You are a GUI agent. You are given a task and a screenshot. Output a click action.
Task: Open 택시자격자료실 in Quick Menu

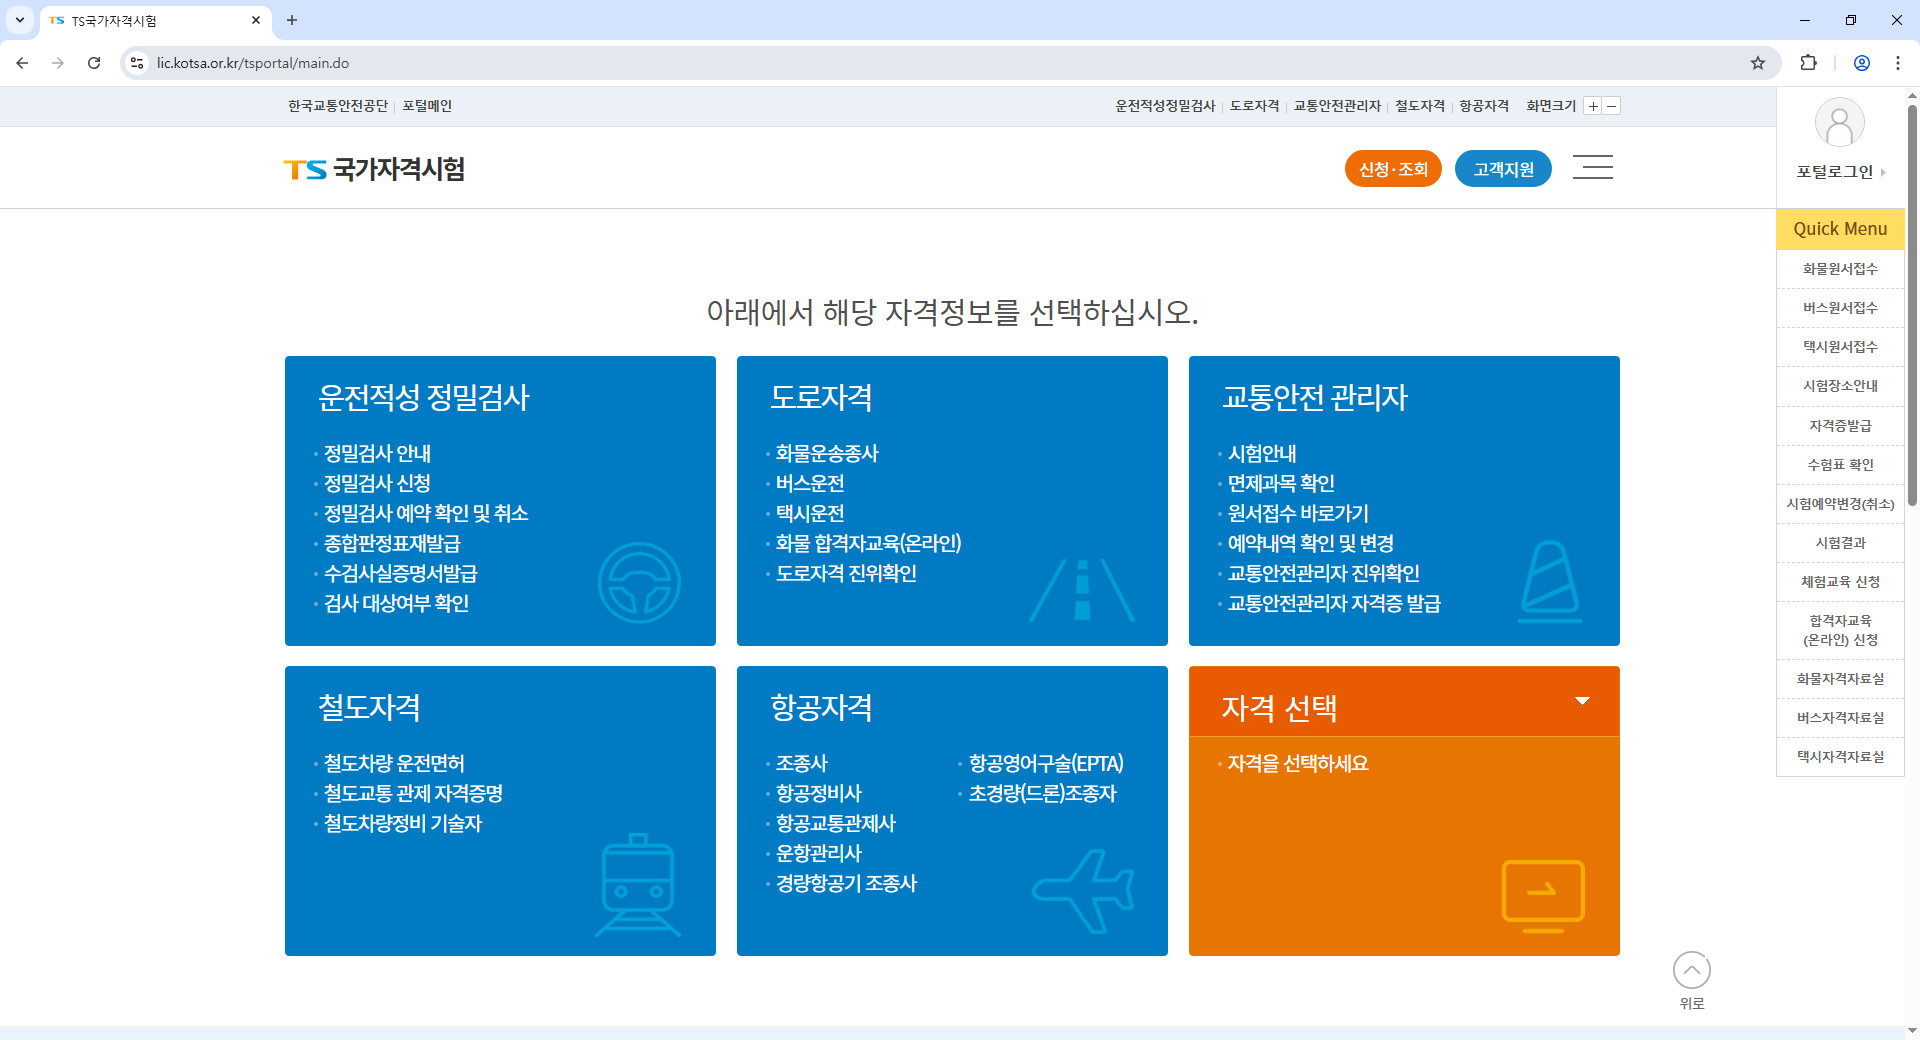[x=1840, y=757]
